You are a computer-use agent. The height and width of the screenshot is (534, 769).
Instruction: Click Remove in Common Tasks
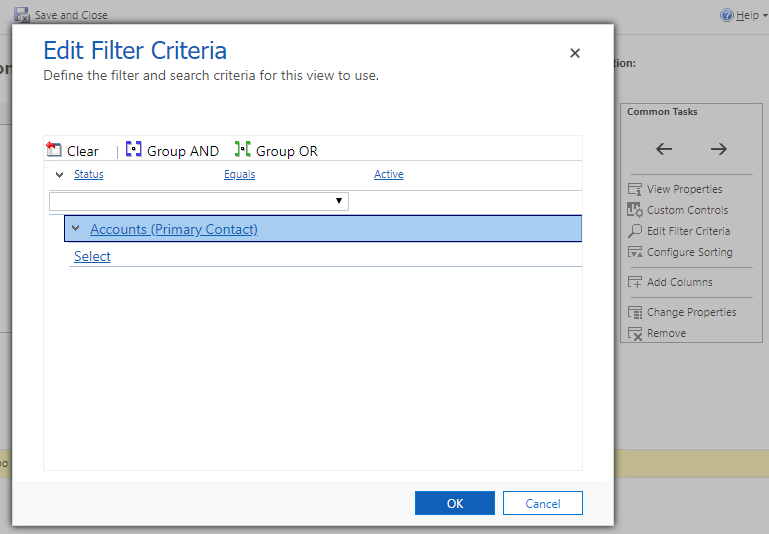[x=666, y=333]
